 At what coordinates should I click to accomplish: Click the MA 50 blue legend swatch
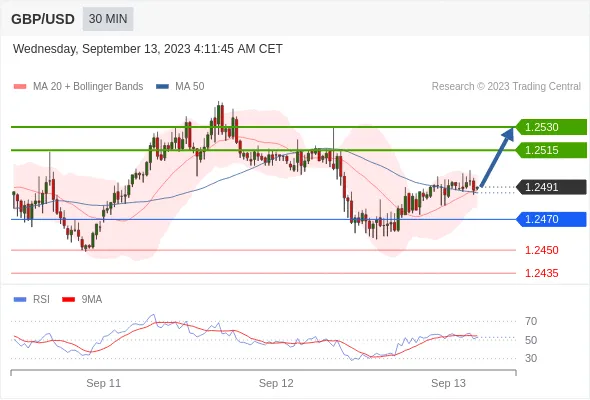[x=163, y=87]
